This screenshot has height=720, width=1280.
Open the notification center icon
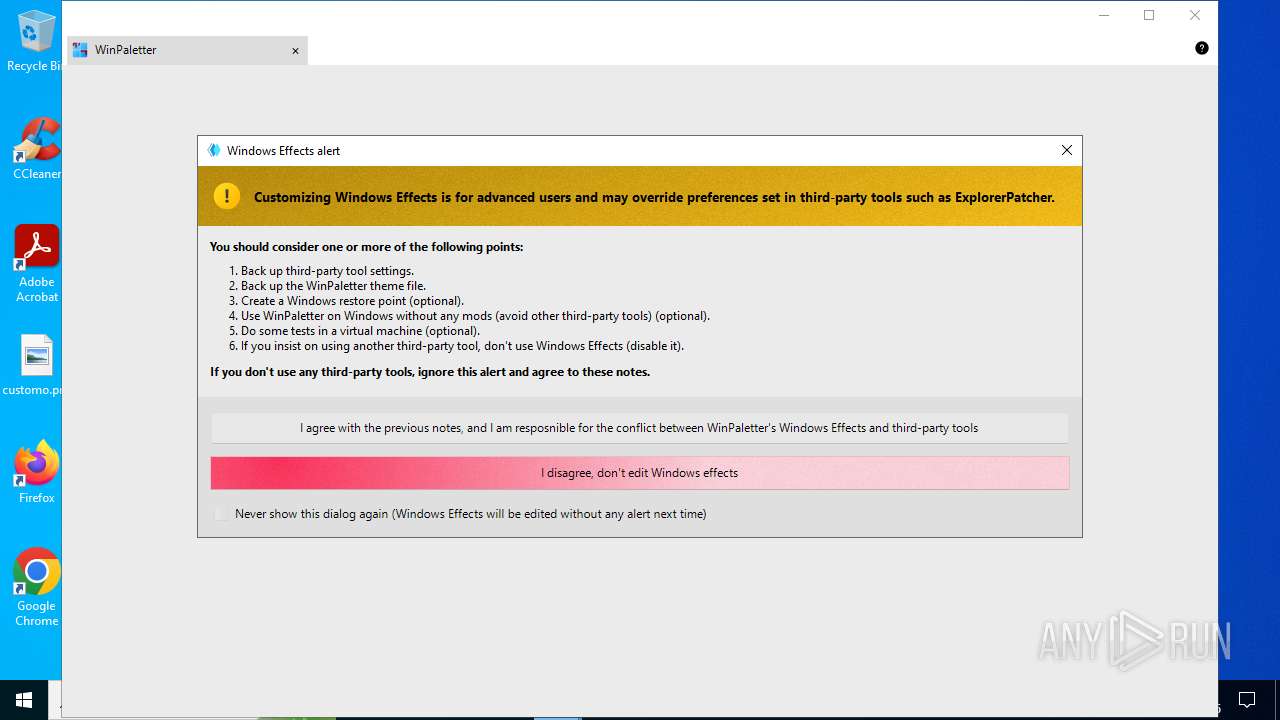click(x=1247, y=700)
